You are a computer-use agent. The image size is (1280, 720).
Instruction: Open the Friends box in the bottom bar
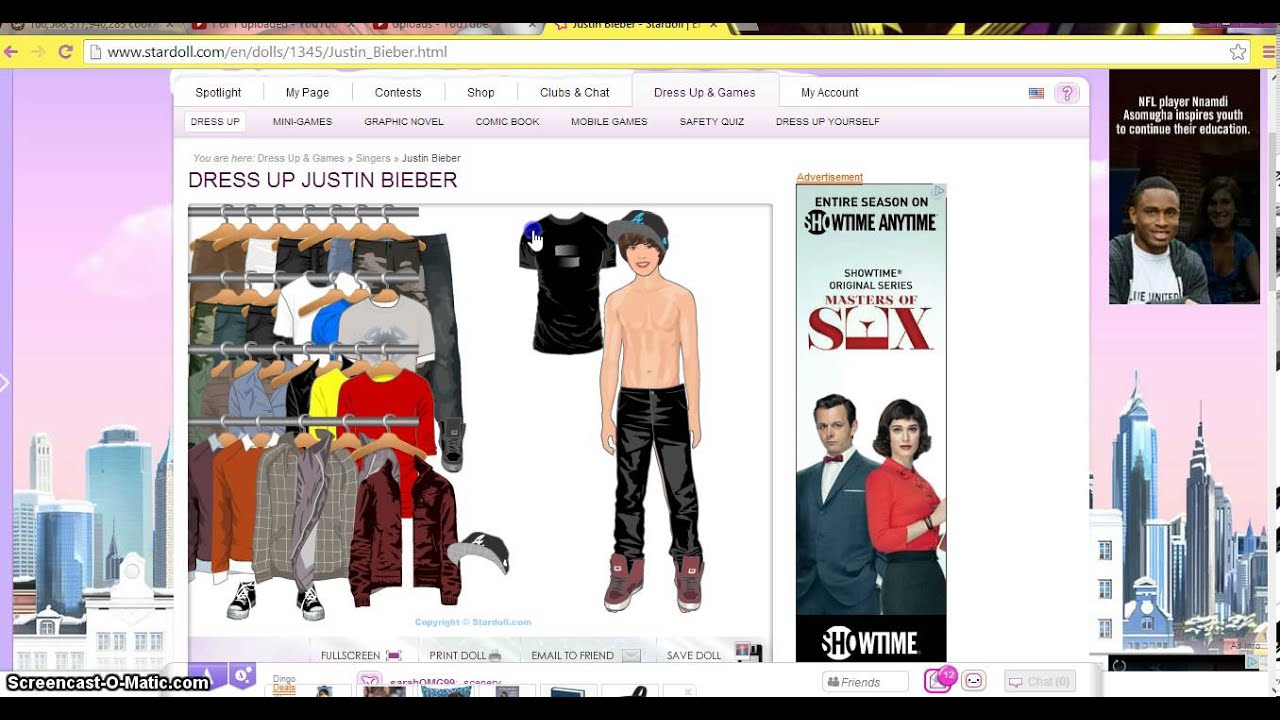click(x=865, y=682)
